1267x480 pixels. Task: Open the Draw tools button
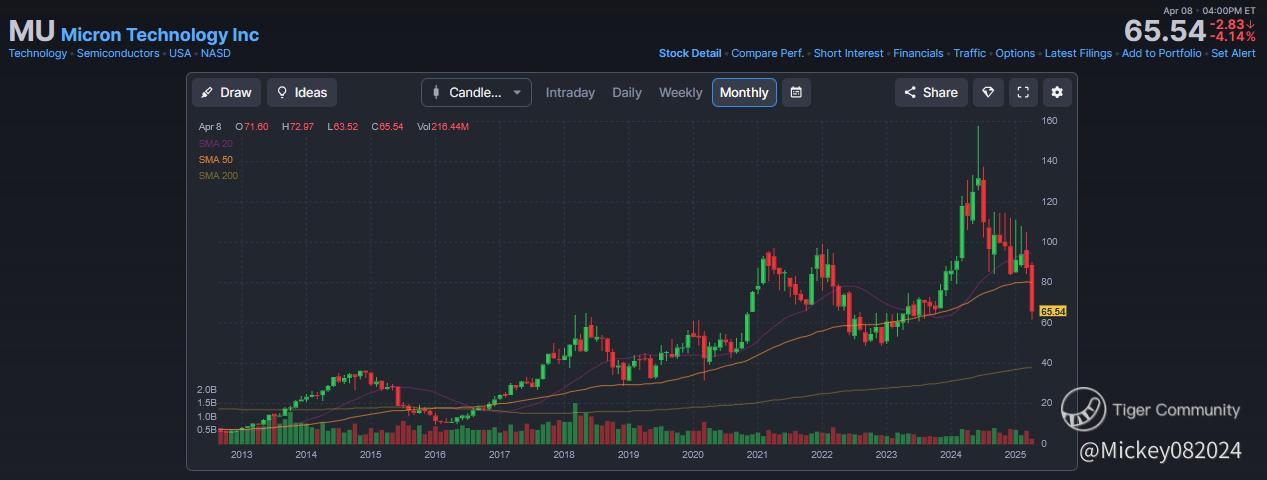[x=226, y=92]
